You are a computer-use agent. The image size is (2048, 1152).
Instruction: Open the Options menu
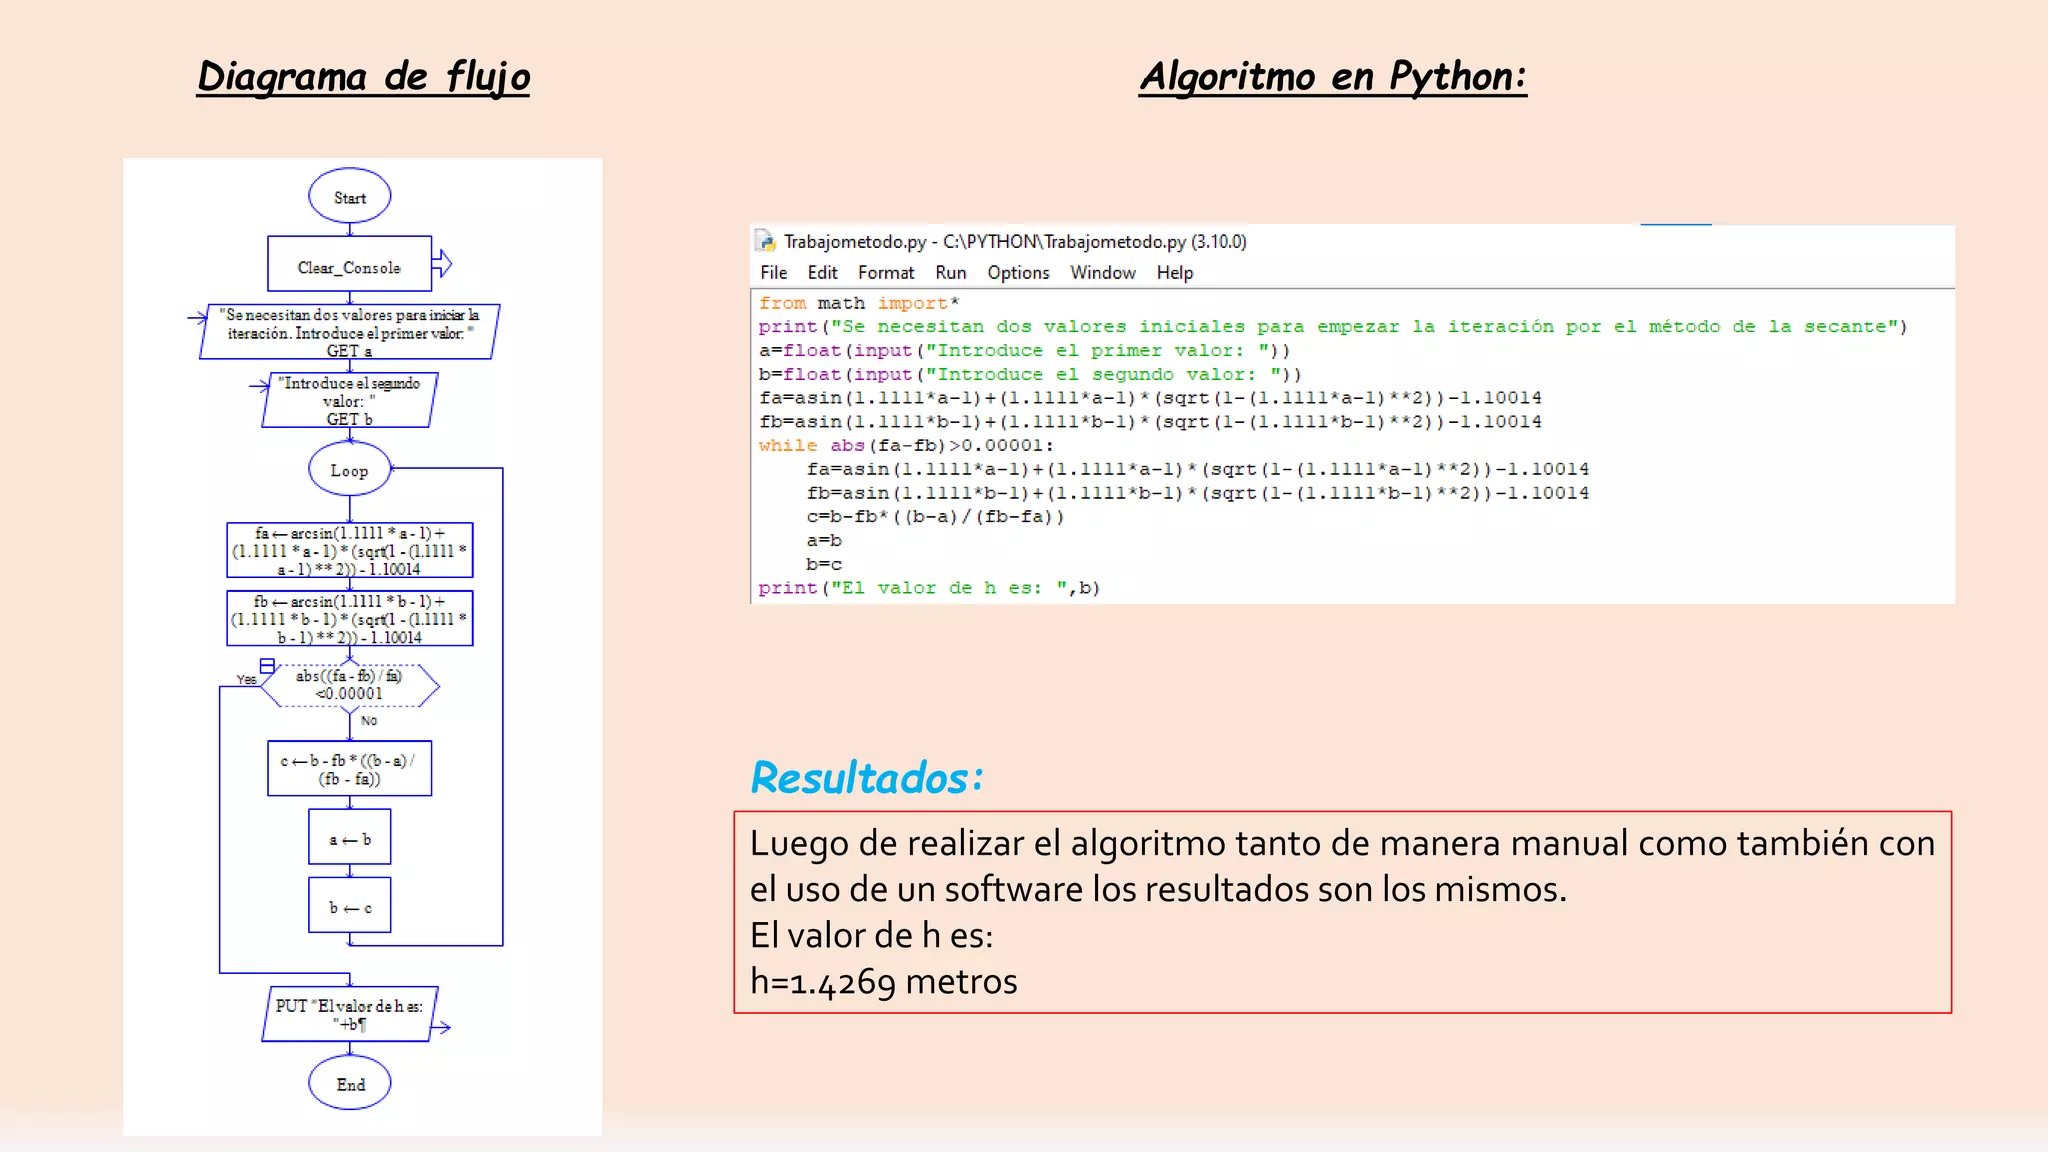1018,273
